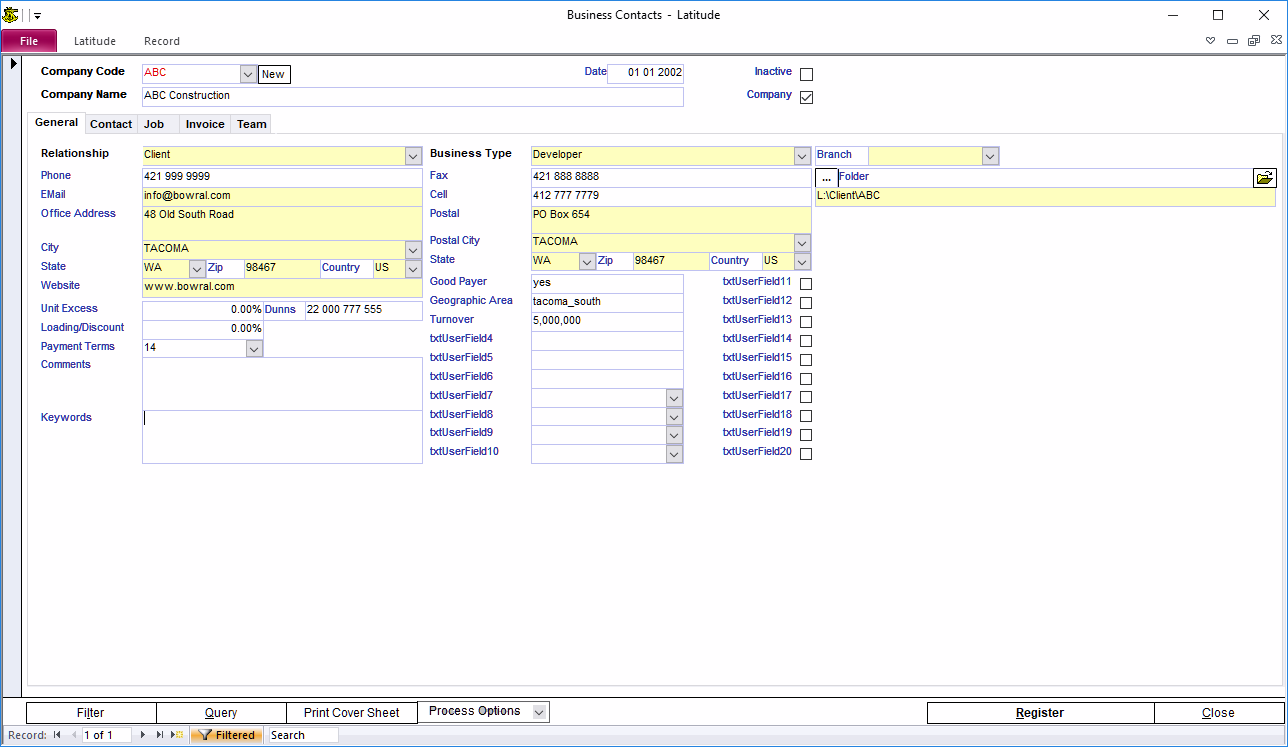Open the Business Type dropdown list
This screenshot has width=1288, height=747.
coord(801,156)
